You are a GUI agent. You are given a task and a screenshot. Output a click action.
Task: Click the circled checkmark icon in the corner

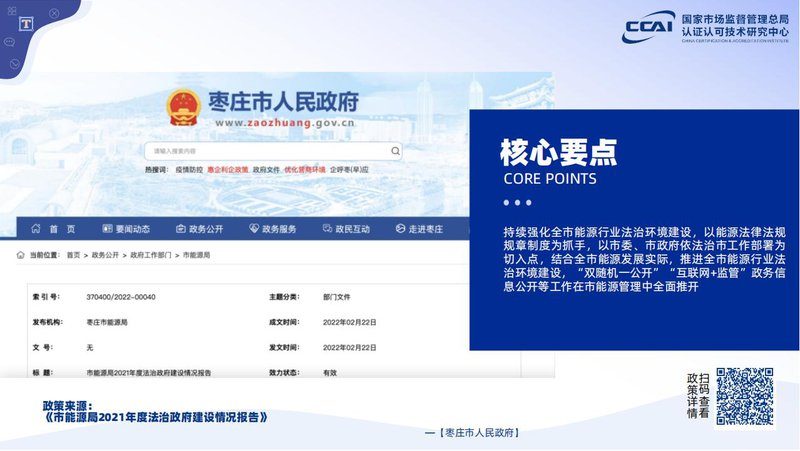(x=15, y=64)
